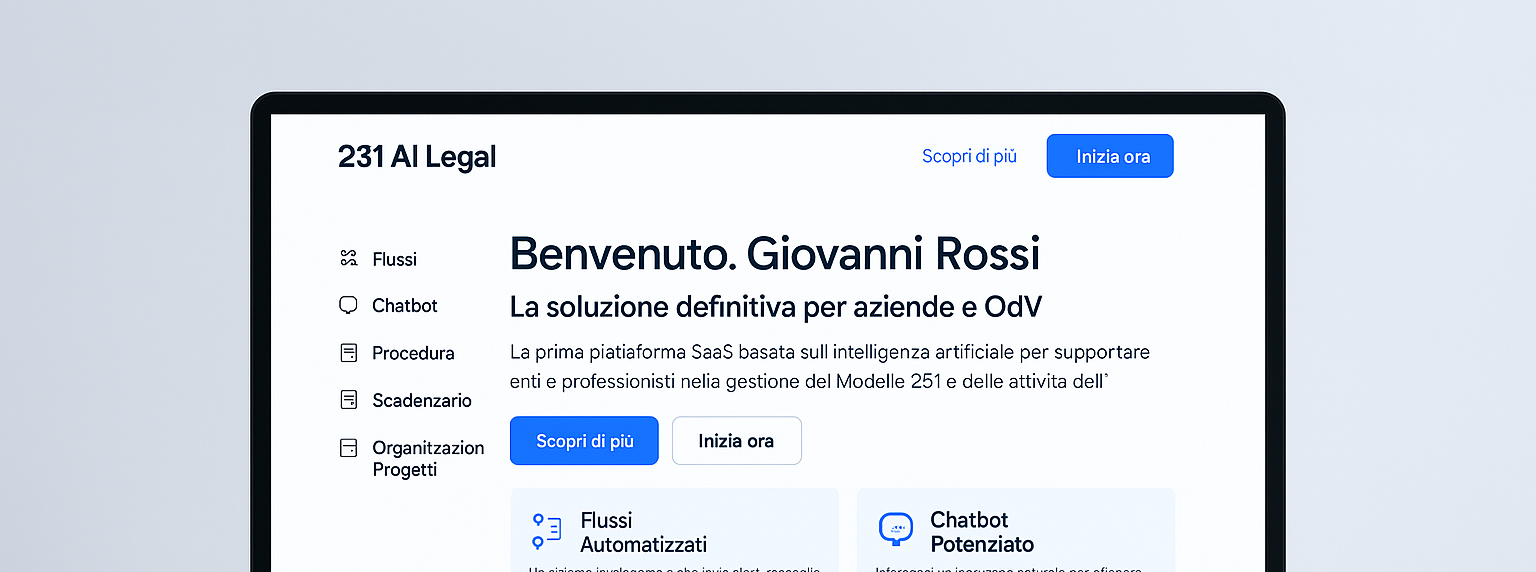Open the Flussi Automatizzati card title
This screenshot has height=572, width=1536.
click(x=643, y=532)
